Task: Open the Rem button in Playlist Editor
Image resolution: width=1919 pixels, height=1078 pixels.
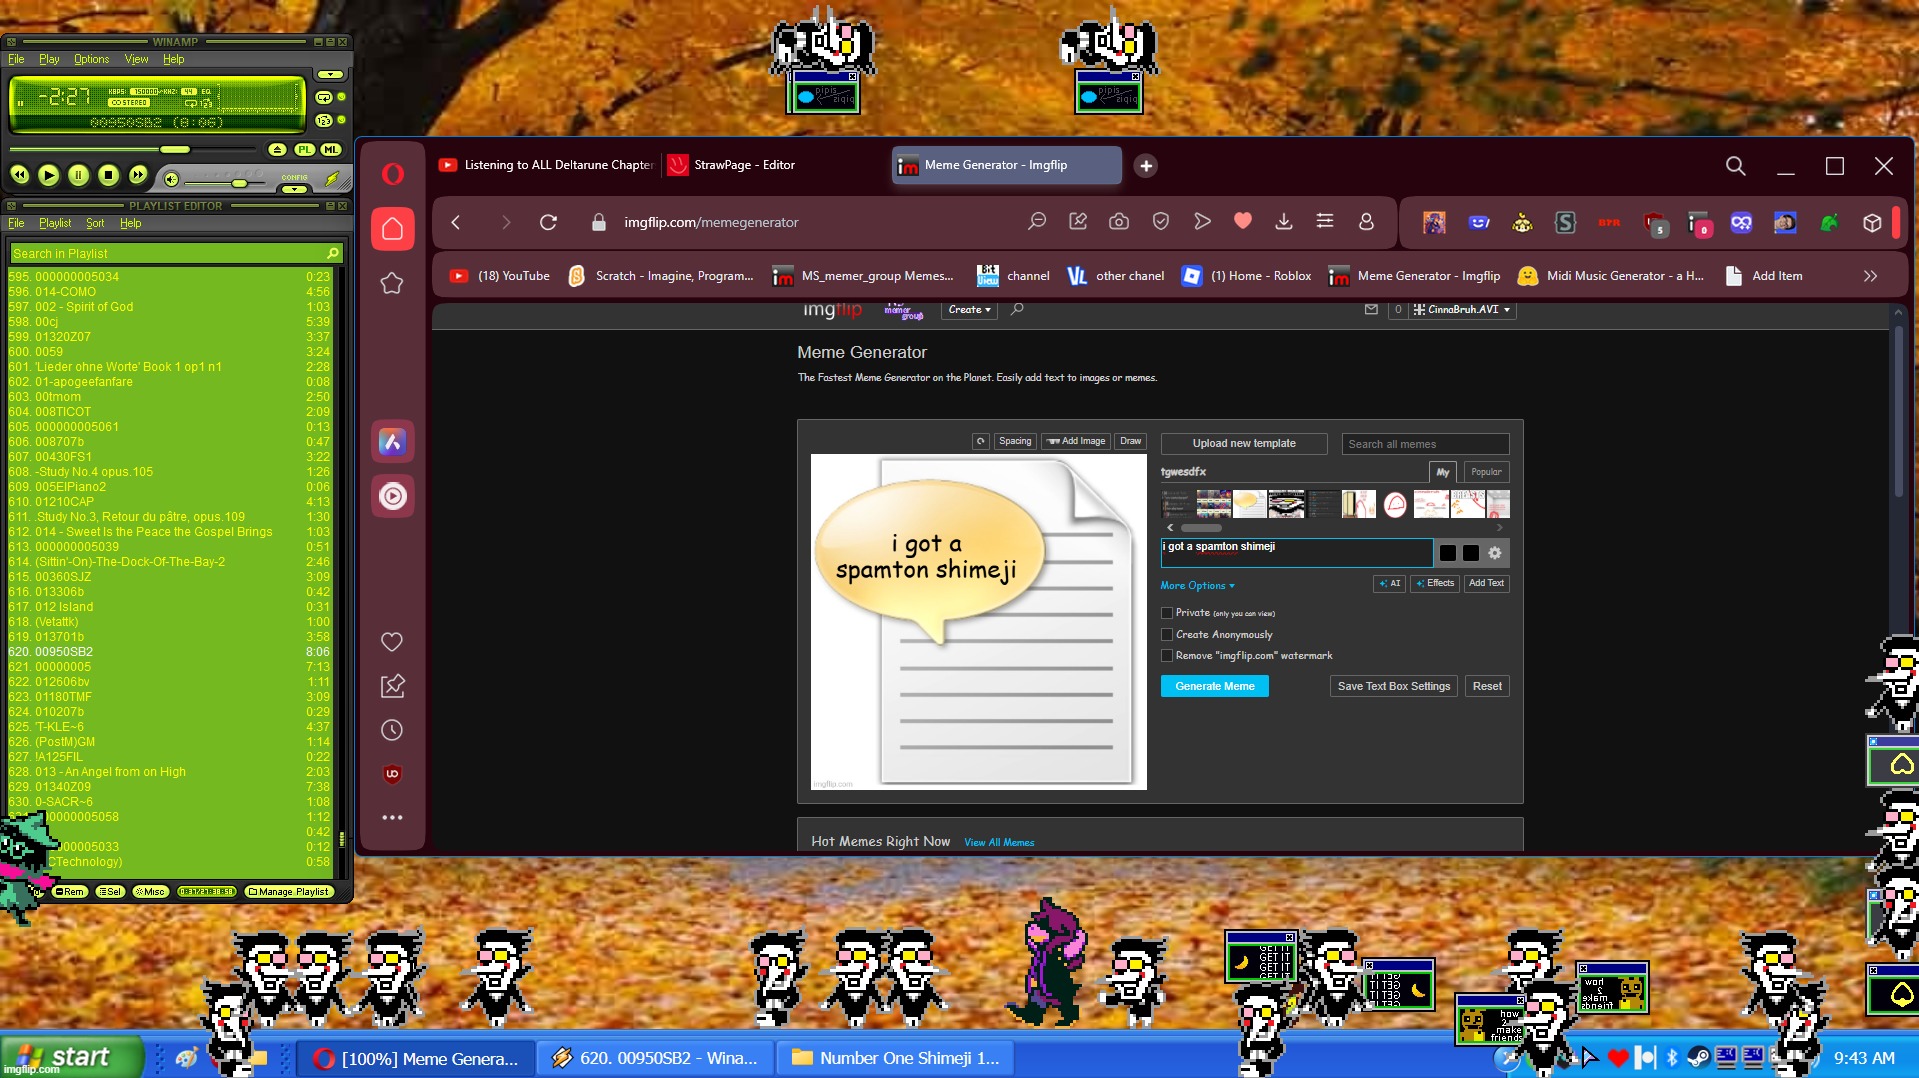Action: pyautogui.click(x=71, y=891)
